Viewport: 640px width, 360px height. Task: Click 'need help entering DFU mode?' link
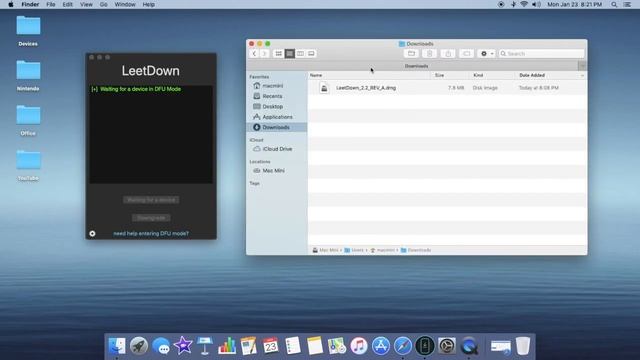click(151, 233)
